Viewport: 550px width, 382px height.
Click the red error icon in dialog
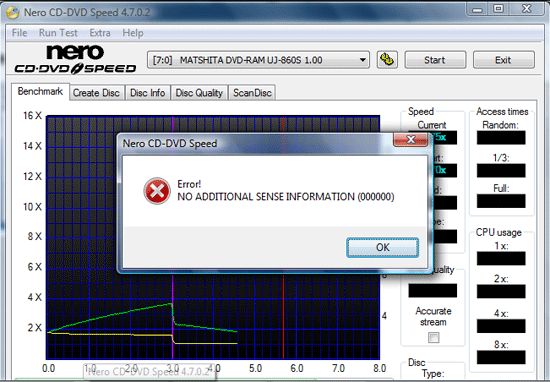[157, 191]
